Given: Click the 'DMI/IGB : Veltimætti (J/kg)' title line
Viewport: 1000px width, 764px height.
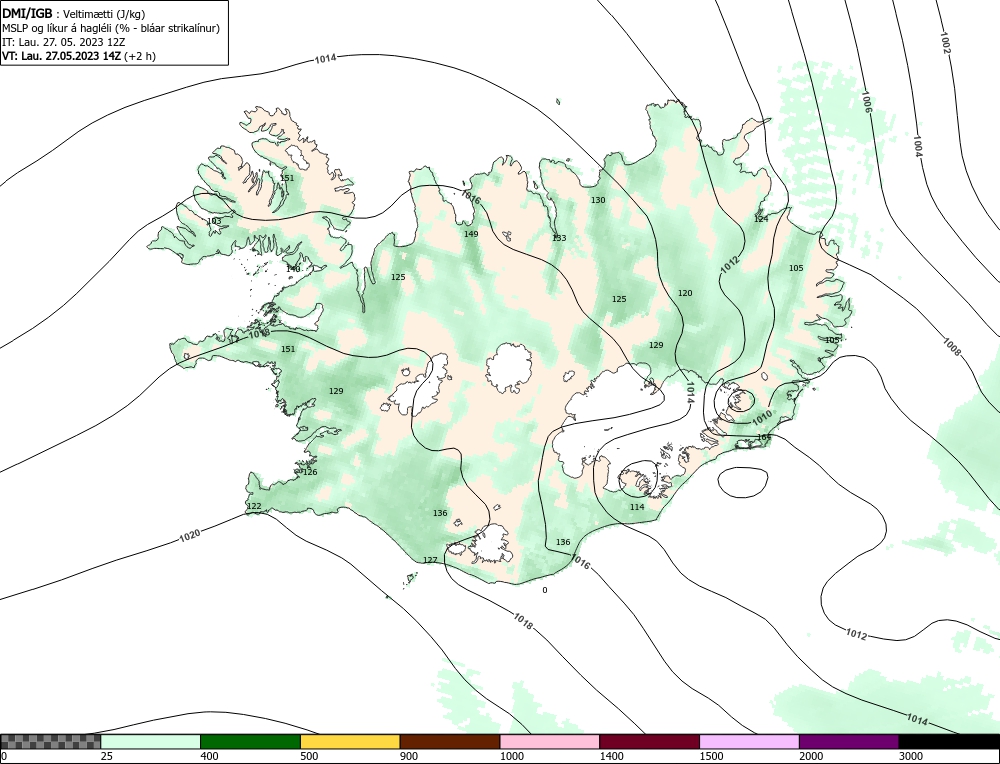Looking at the screenshot, I should [x=74, y=14].
